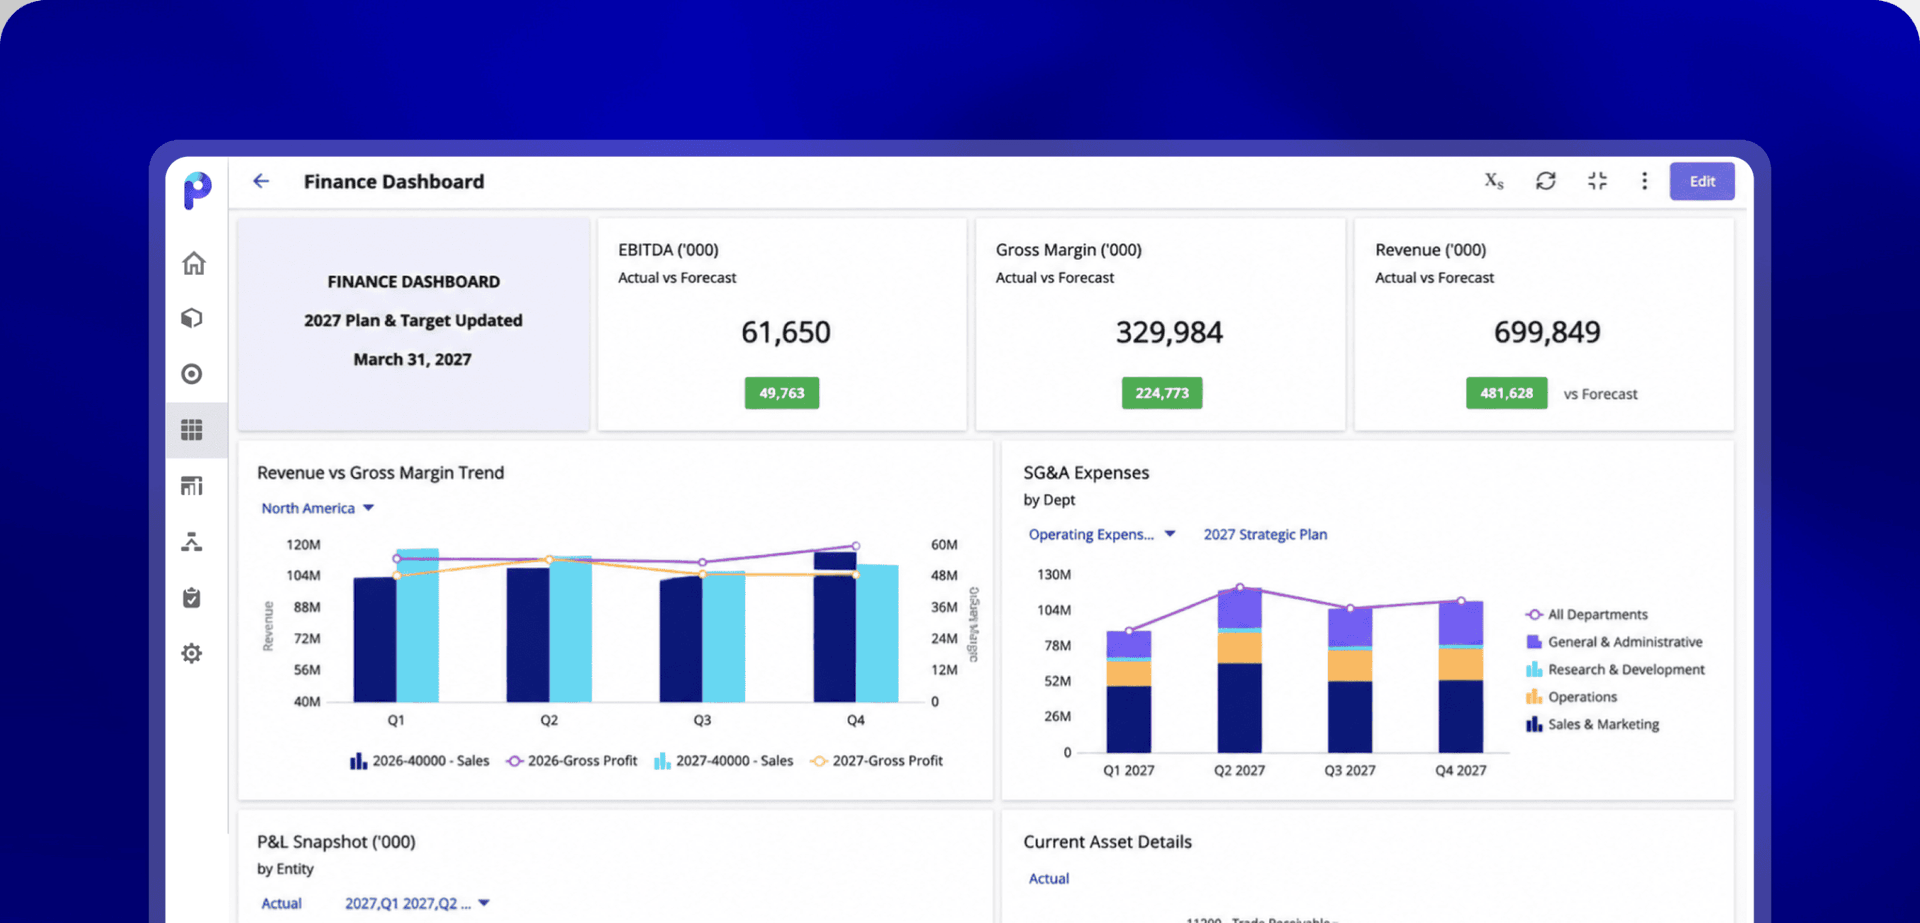Click the Revenue value 699,849
Screen dimensions: 1920x923
[x=1547, y=332]
